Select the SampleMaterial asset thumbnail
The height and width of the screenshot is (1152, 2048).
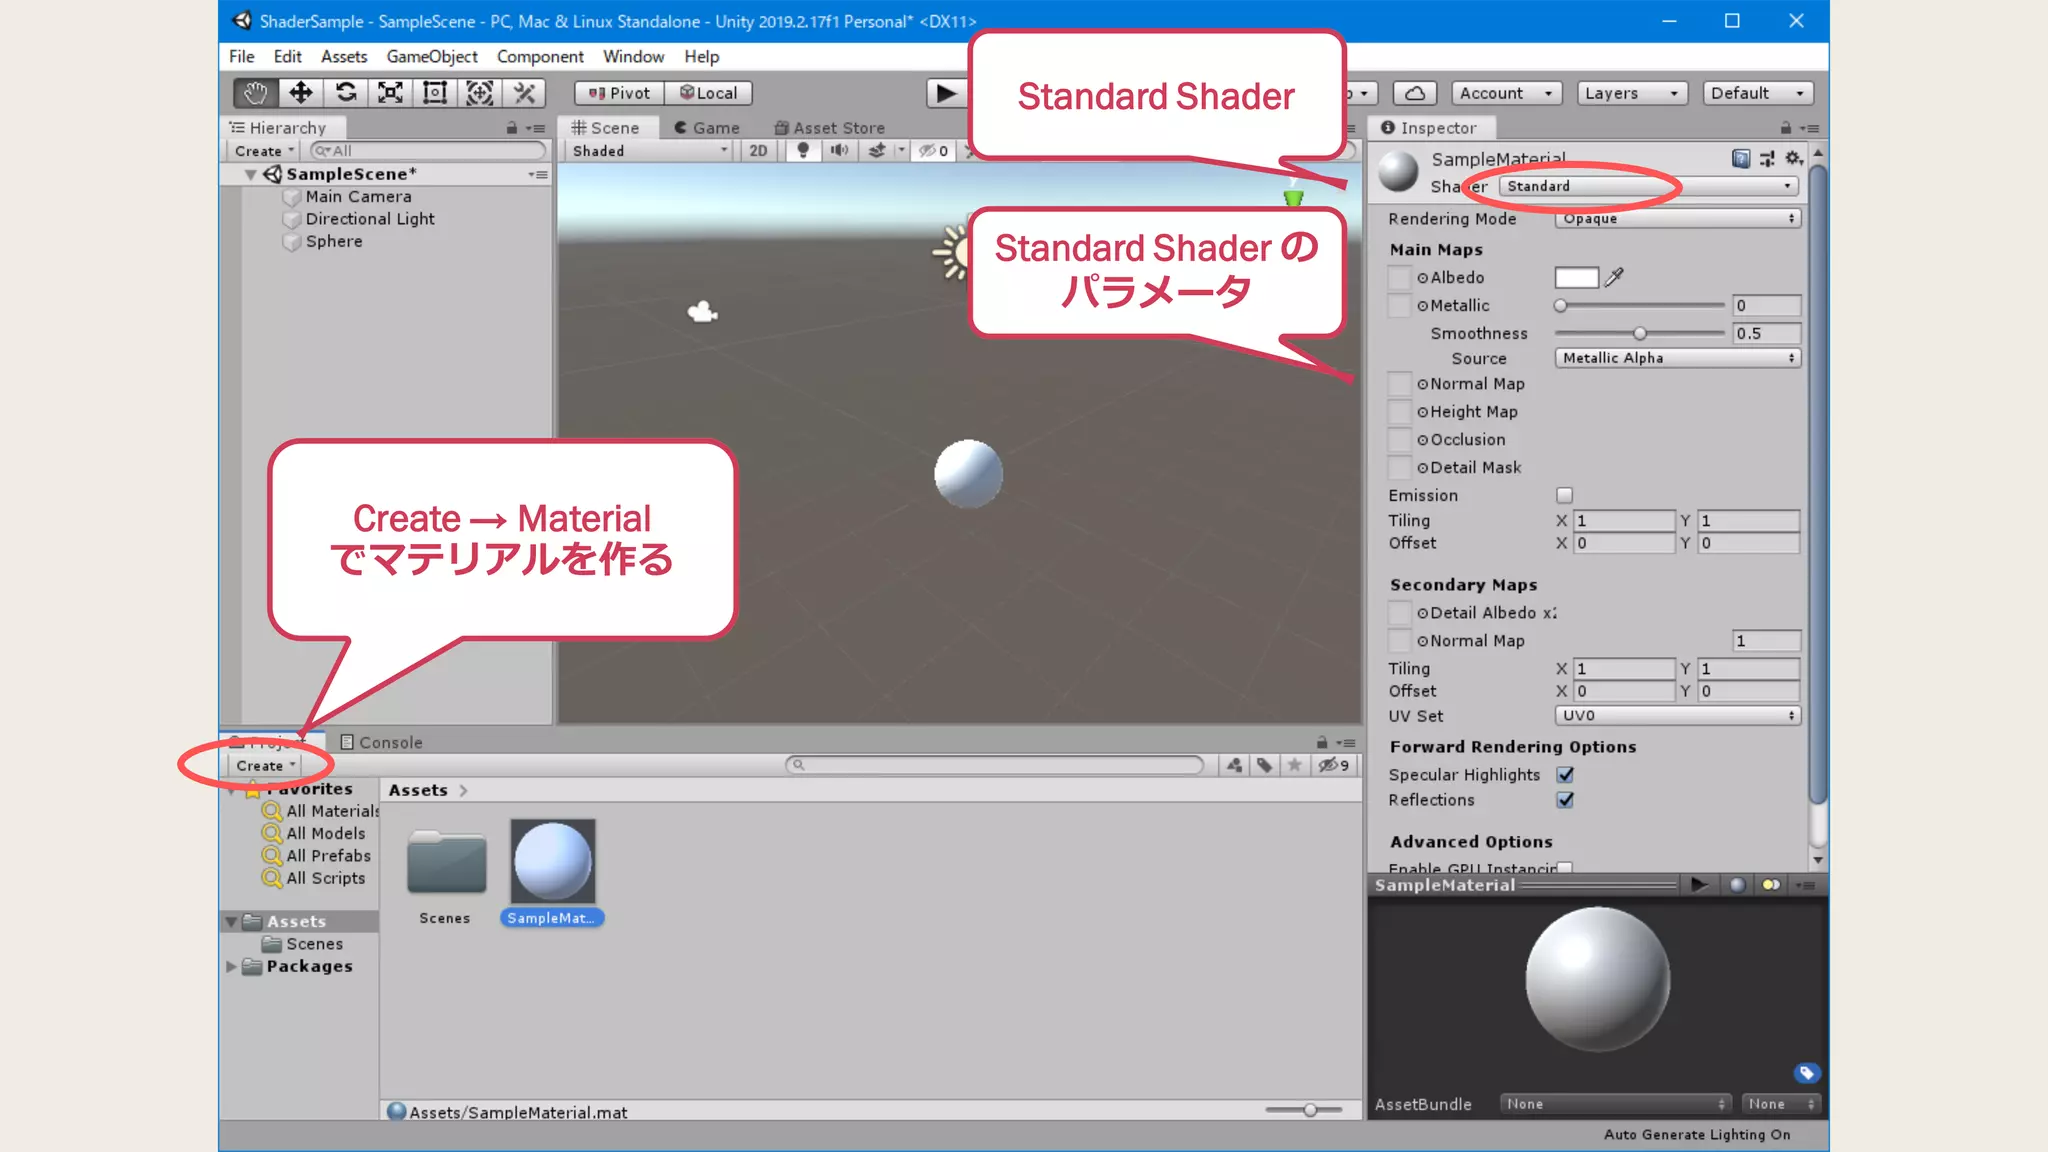tap(553, 861)
